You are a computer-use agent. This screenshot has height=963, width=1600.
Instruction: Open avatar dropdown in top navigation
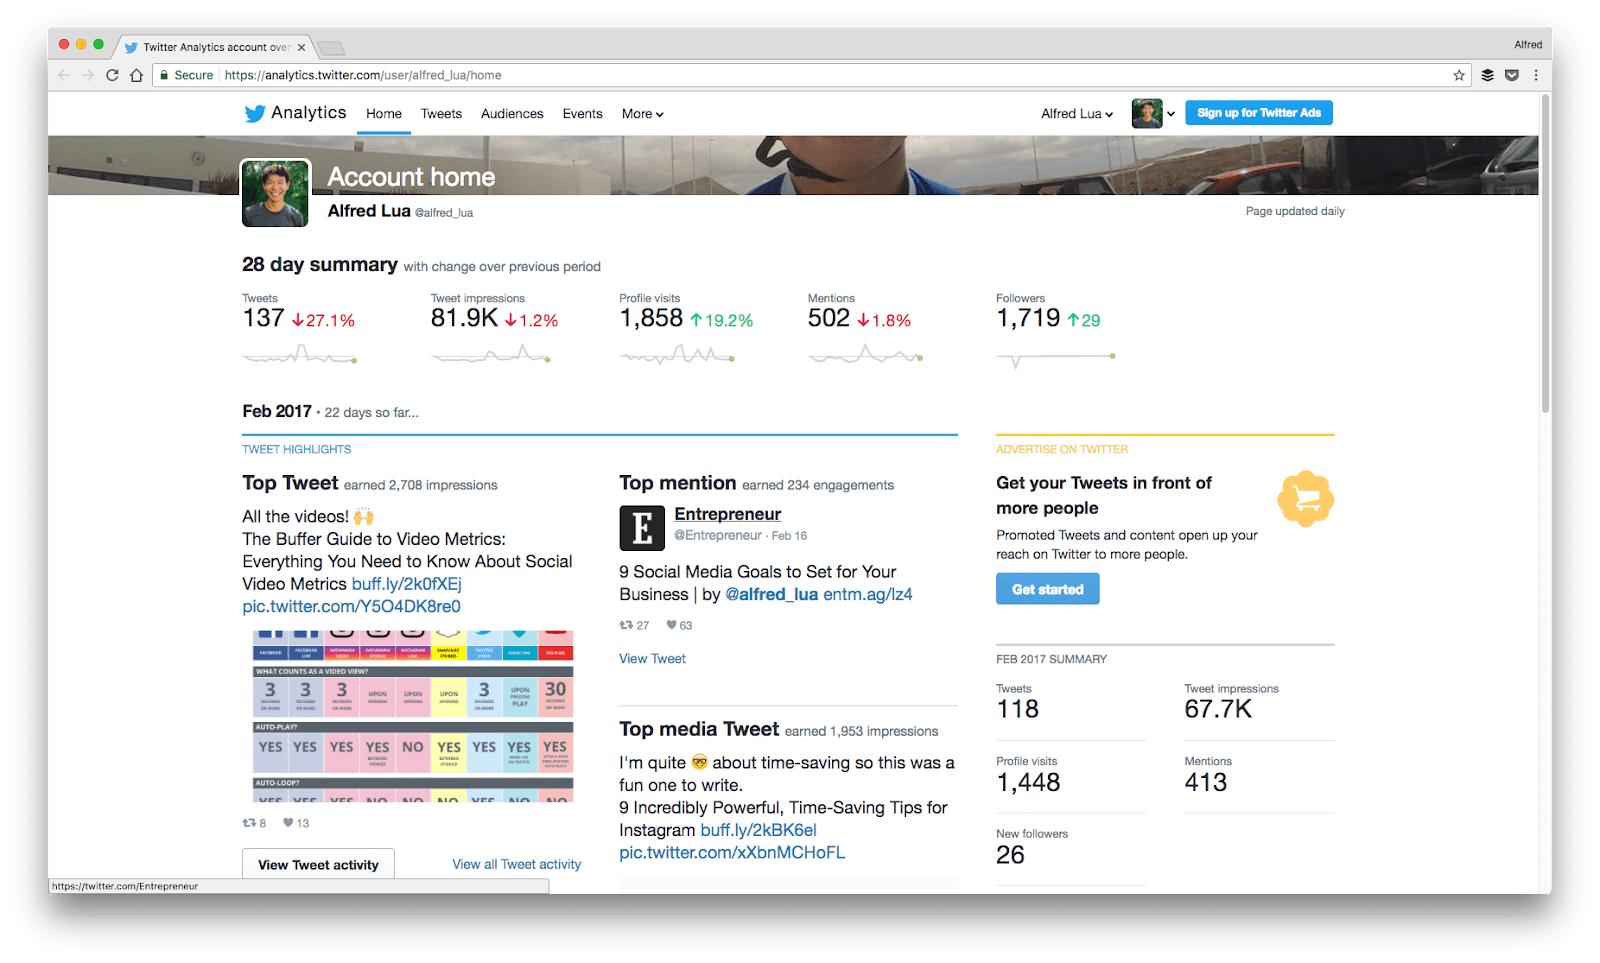tap(1153, 114)
